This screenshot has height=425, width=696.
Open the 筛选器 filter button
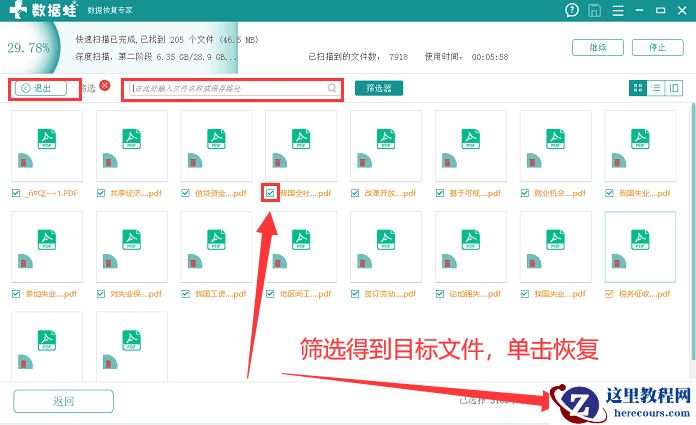coord(379,88)
